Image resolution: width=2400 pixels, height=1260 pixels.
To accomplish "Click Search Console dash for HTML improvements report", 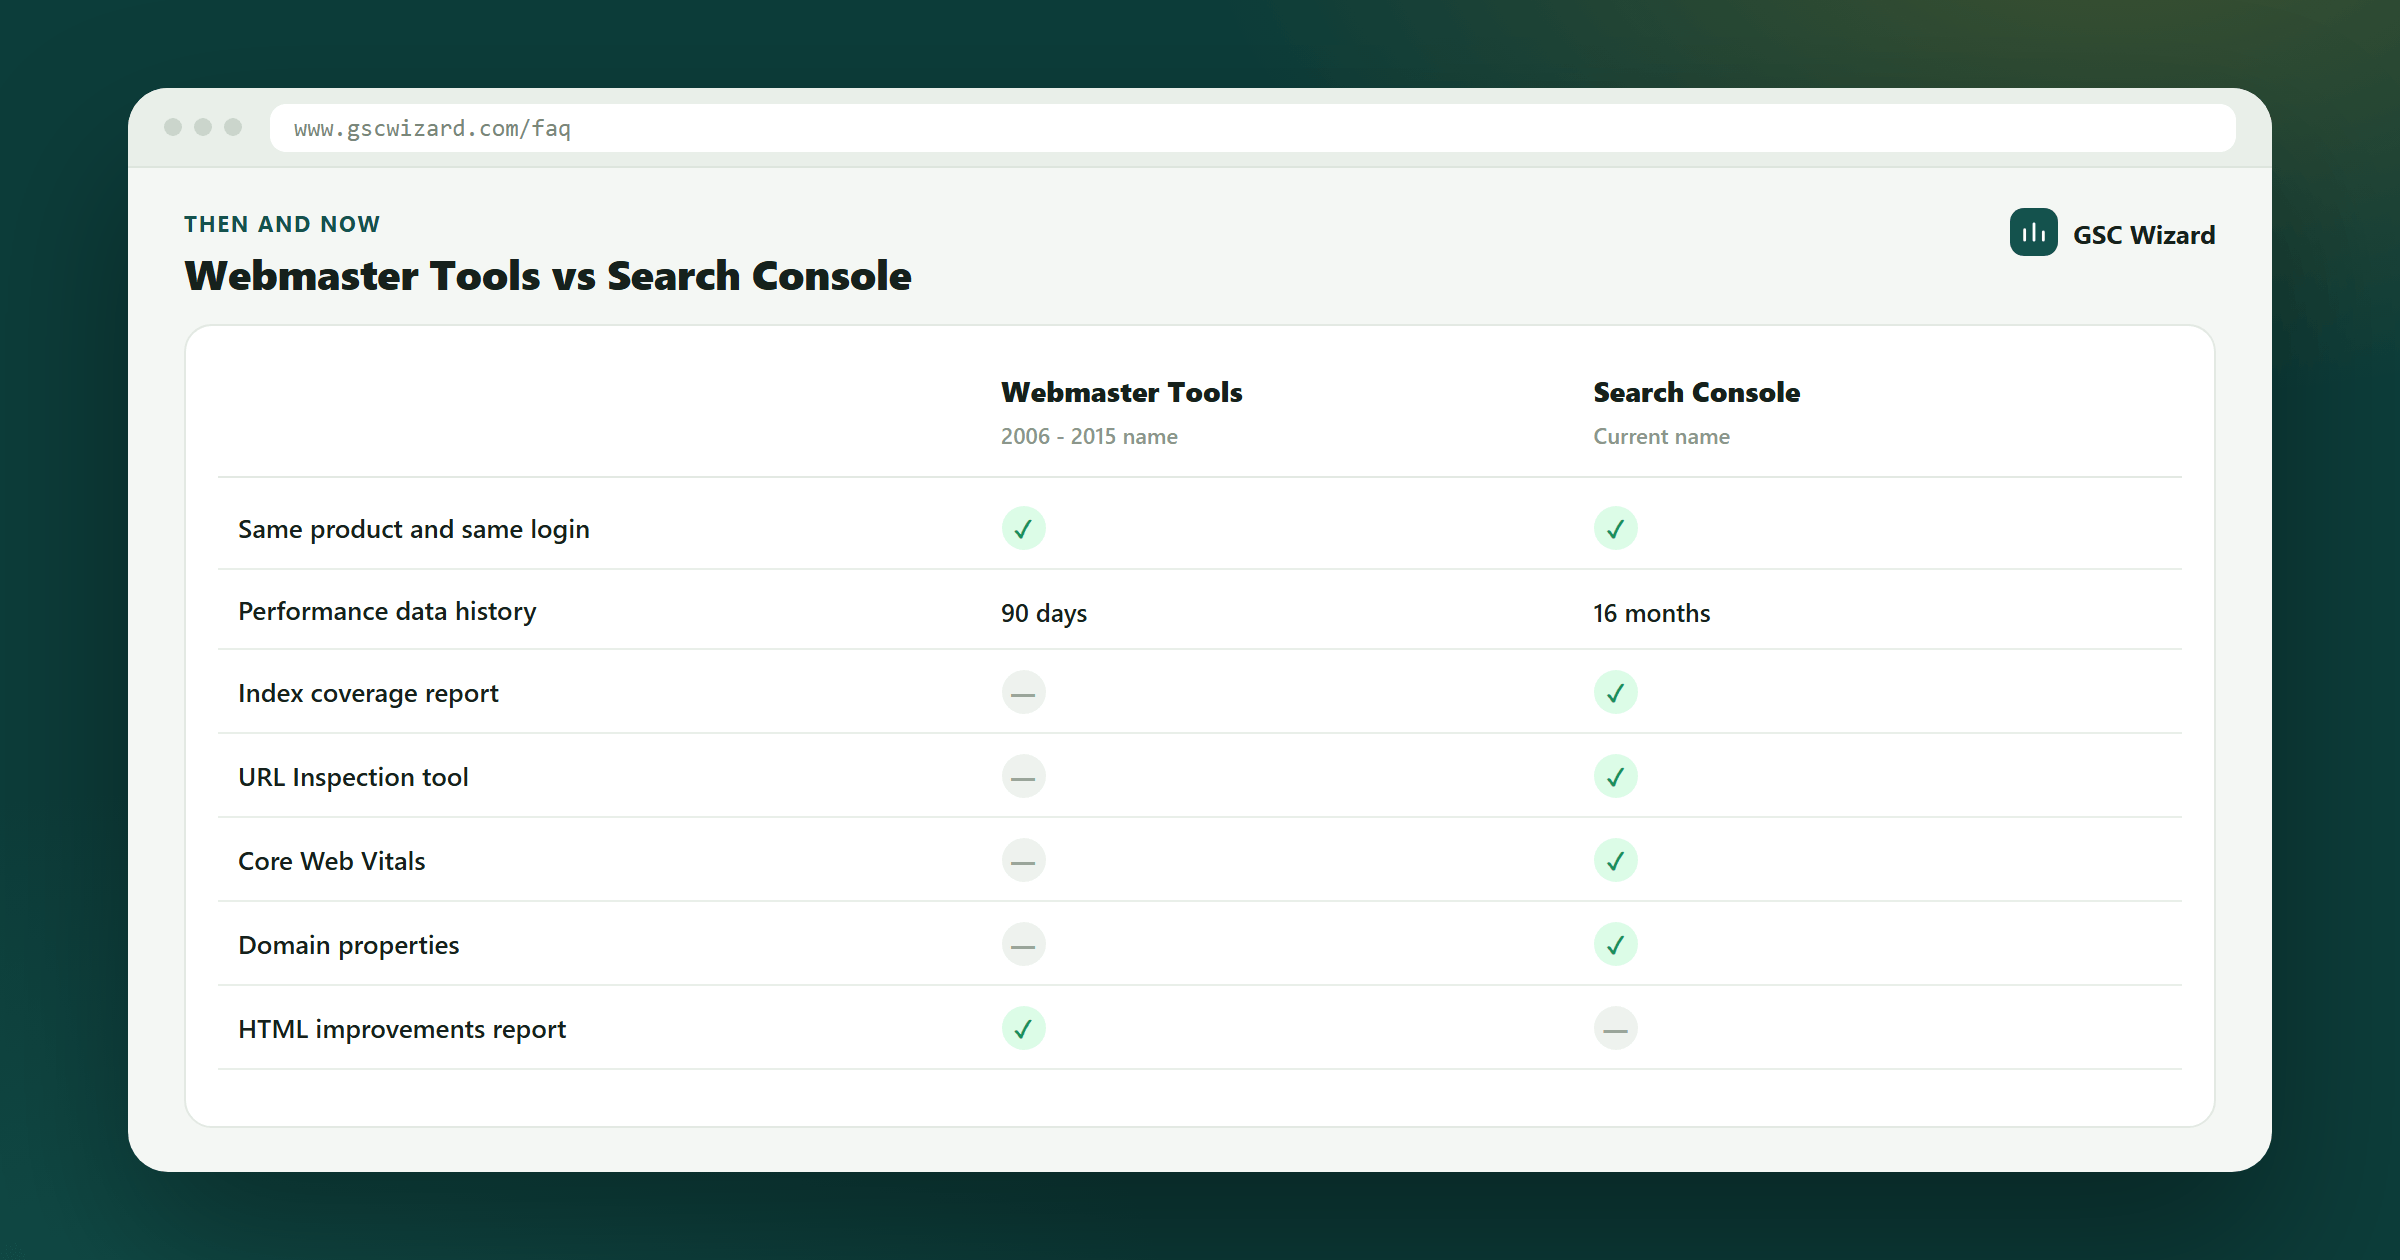I will click(x=1615, y=1028).
